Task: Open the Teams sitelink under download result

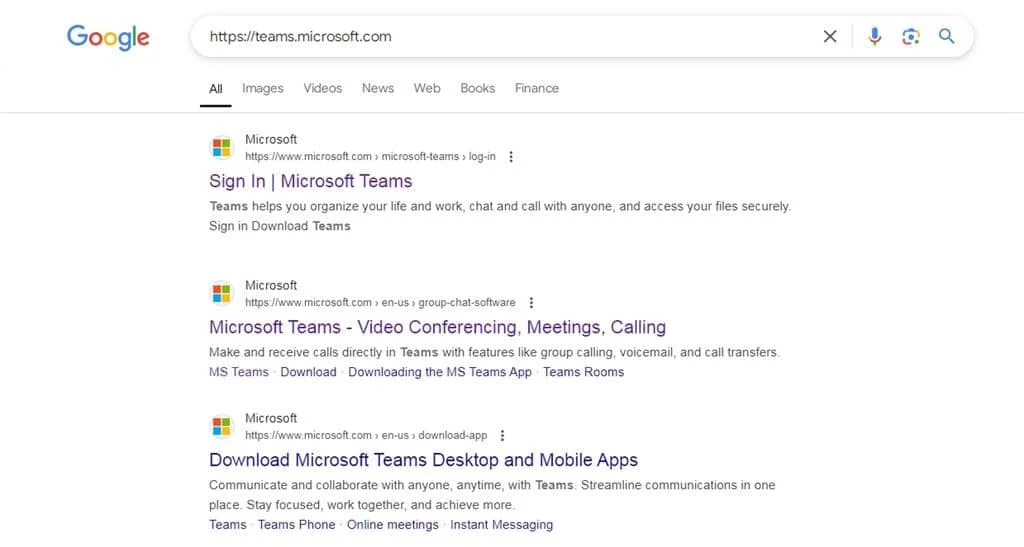Action: click(x=228, y=525)
